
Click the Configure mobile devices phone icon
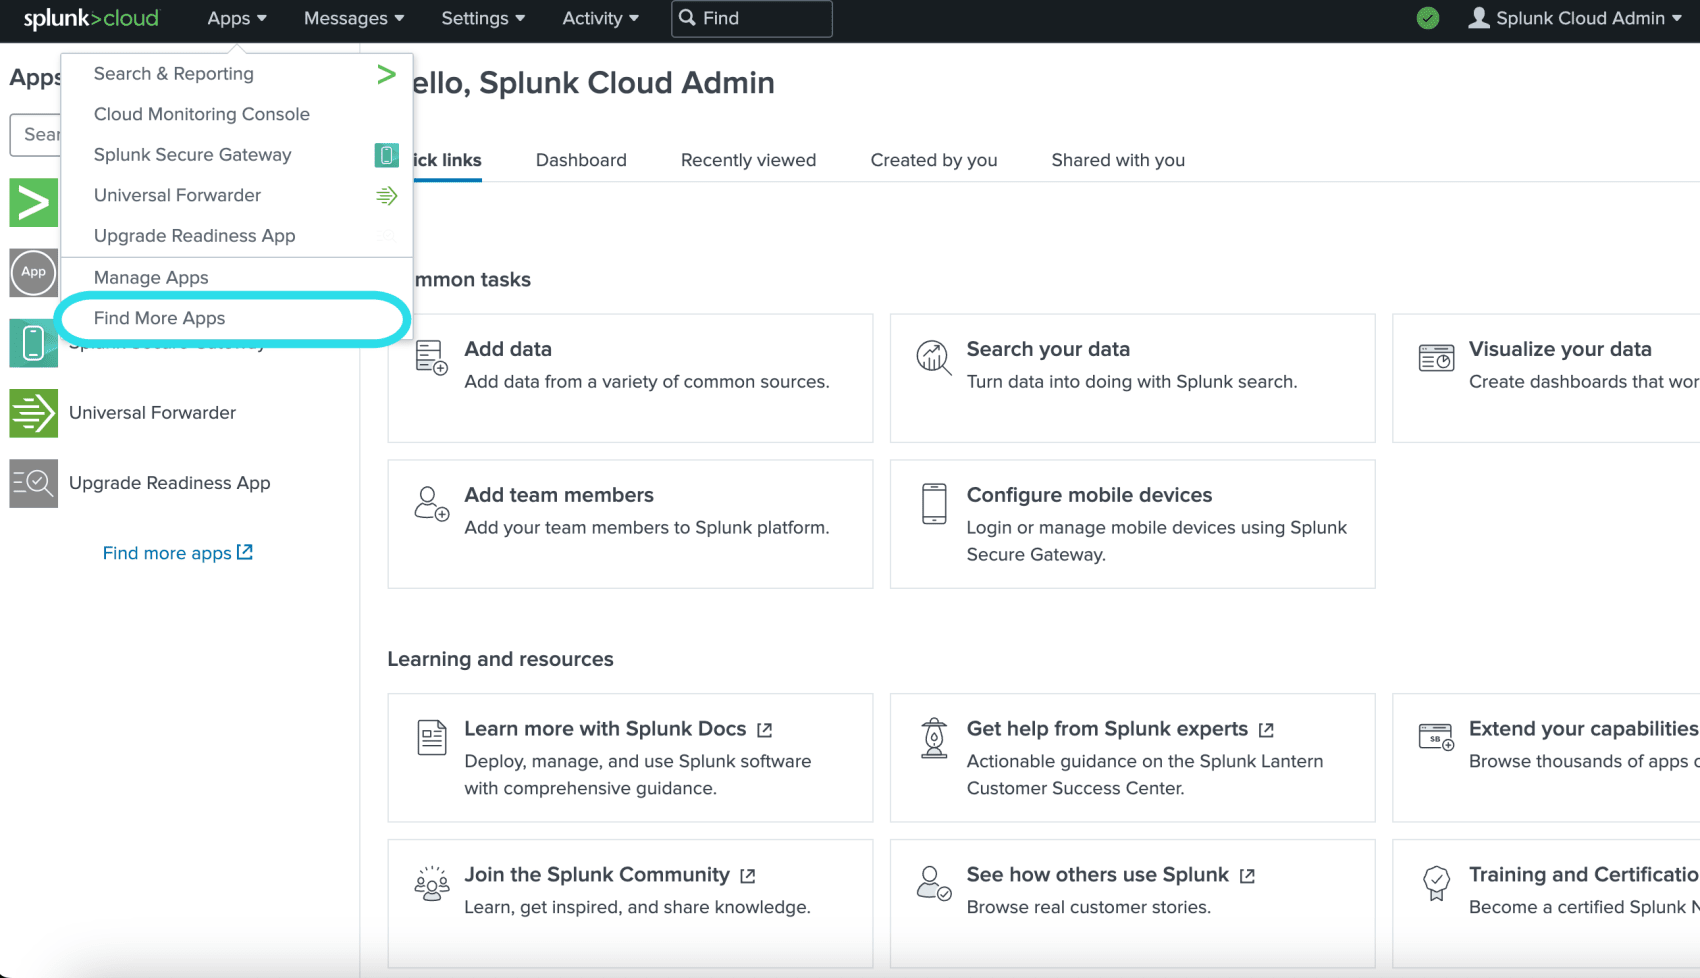click(933, 504)
